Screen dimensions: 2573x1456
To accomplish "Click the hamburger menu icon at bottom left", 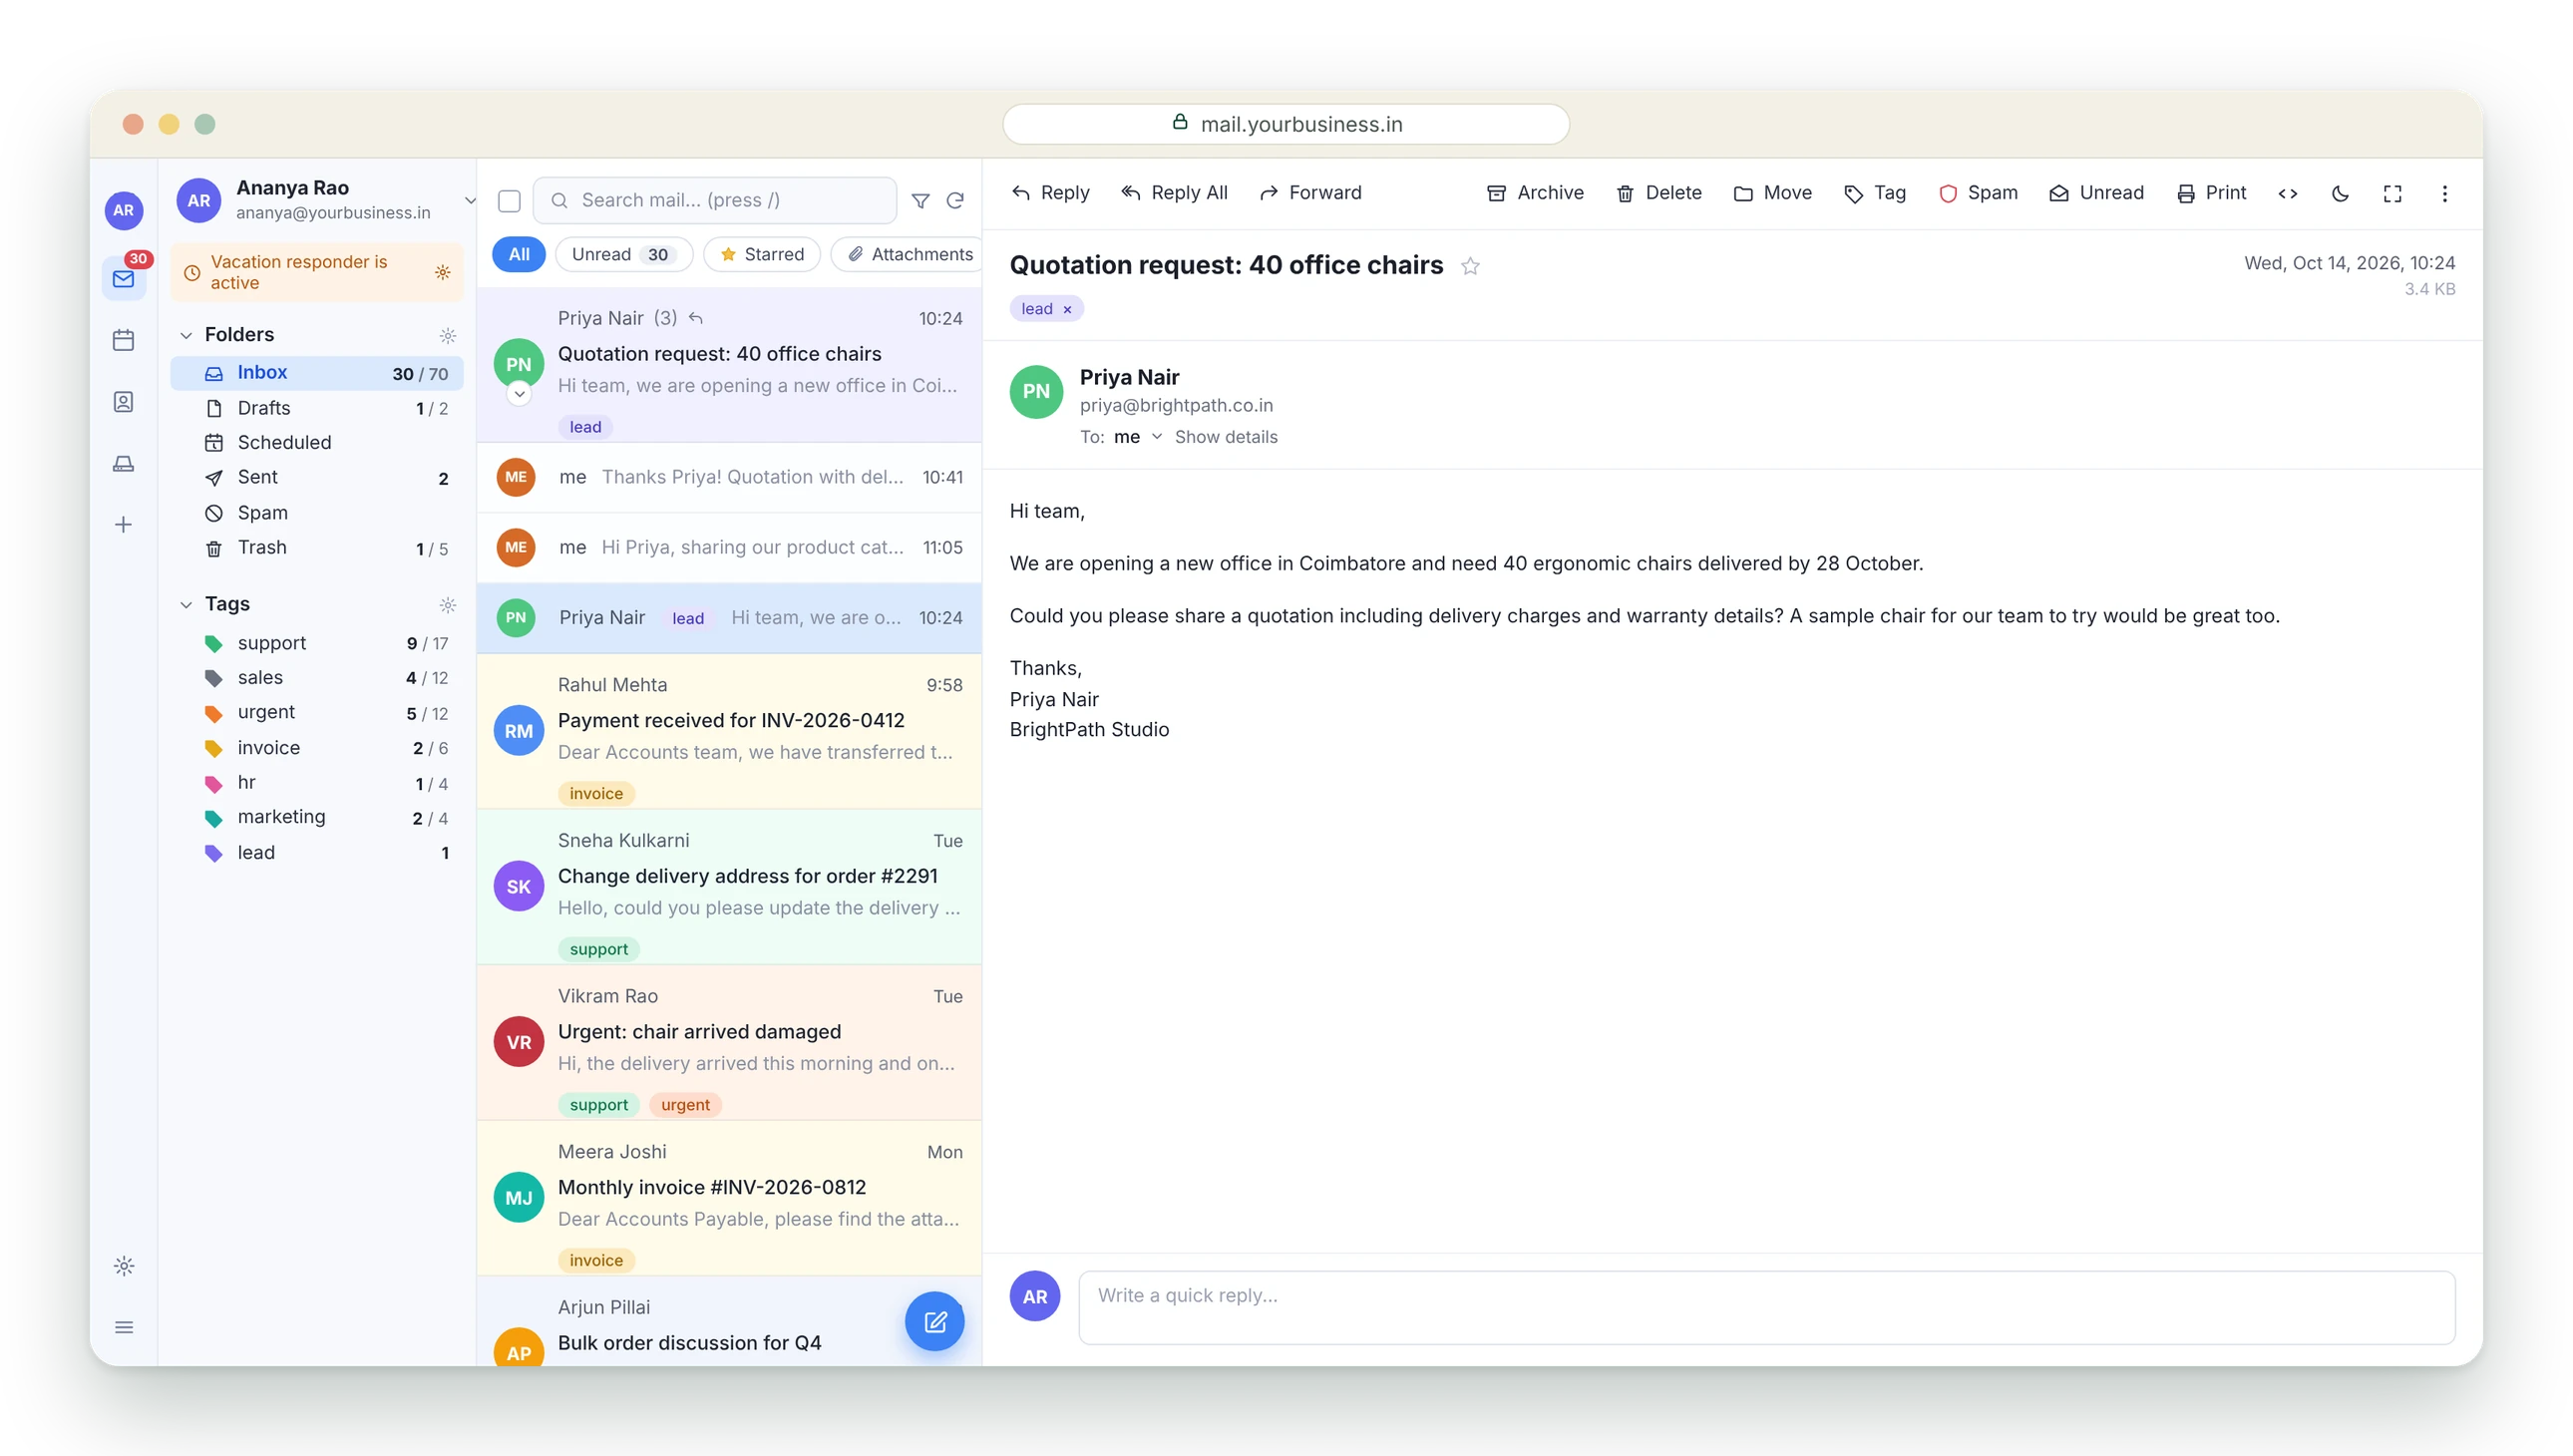I will 123,1327.
